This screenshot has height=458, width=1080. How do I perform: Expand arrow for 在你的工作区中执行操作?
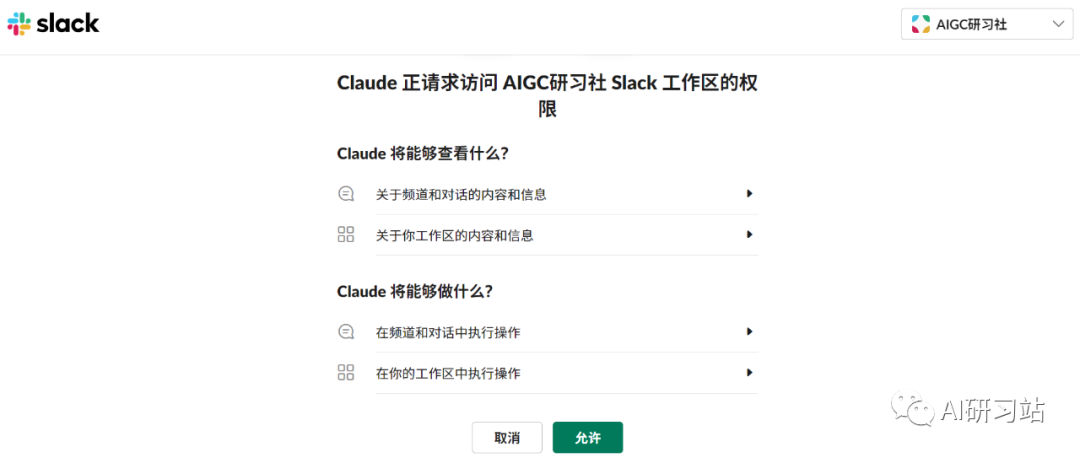749,373
